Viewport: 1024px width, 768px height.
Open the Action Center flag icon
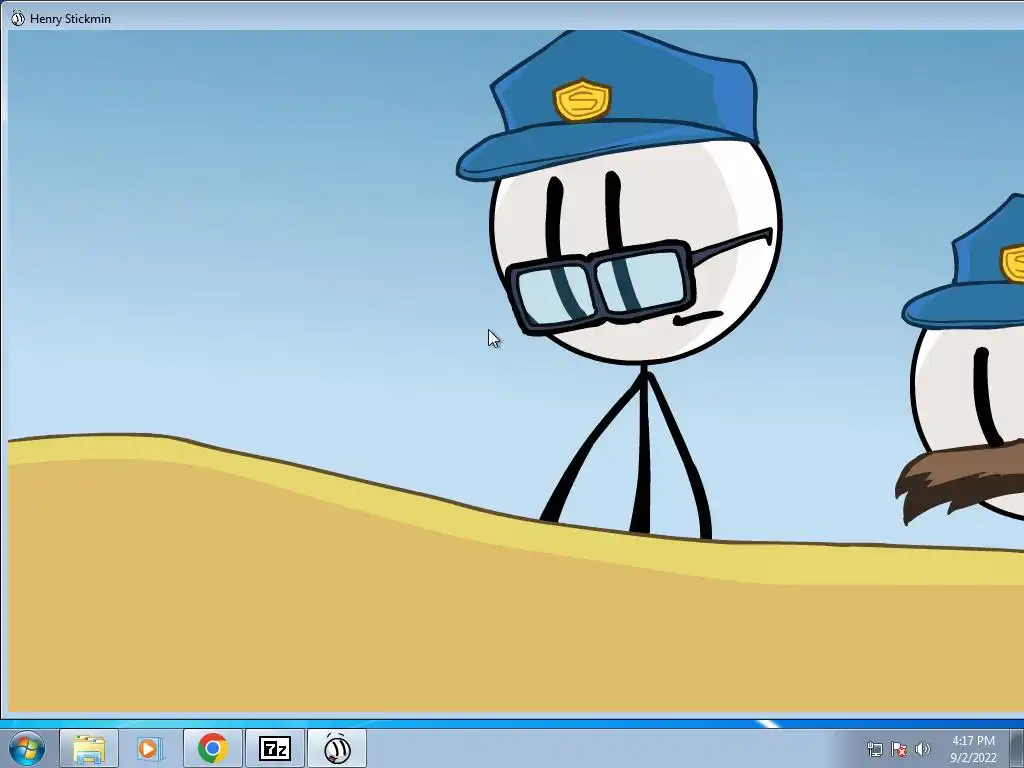click(899, 748)
